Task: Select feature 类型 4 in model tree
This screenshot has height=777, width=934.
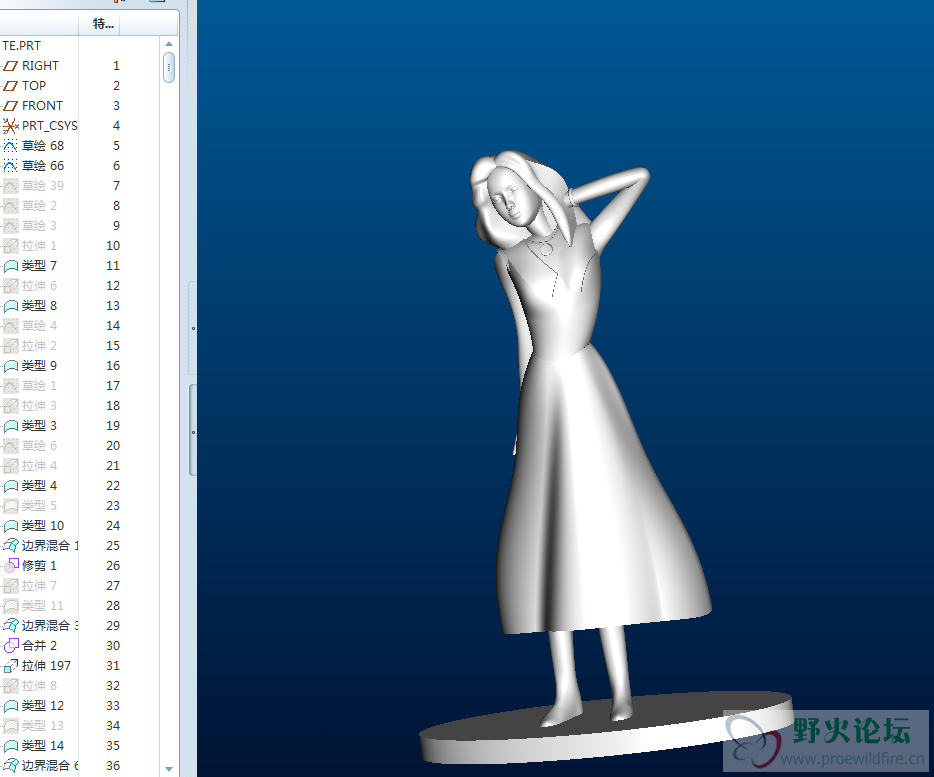Action: click(39, 486)
